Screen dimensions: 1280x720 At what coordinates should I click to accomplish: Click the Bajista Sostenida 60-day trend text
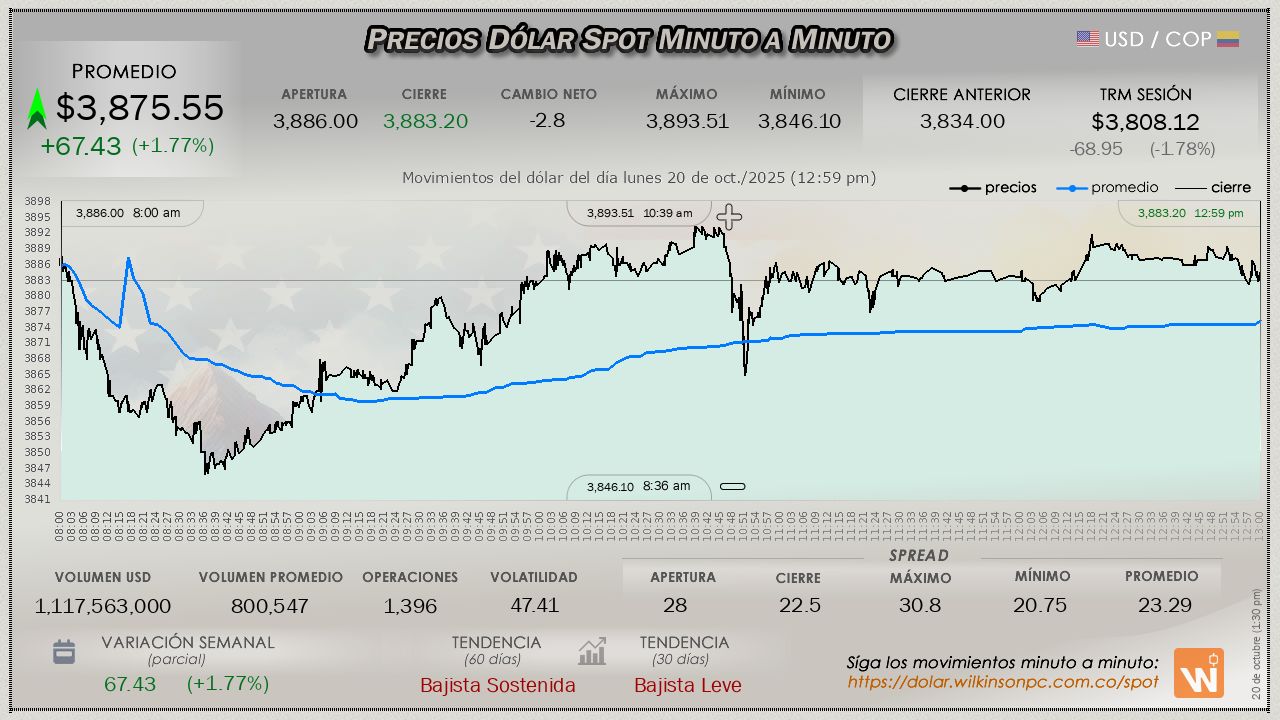click(x=497, y=685)
